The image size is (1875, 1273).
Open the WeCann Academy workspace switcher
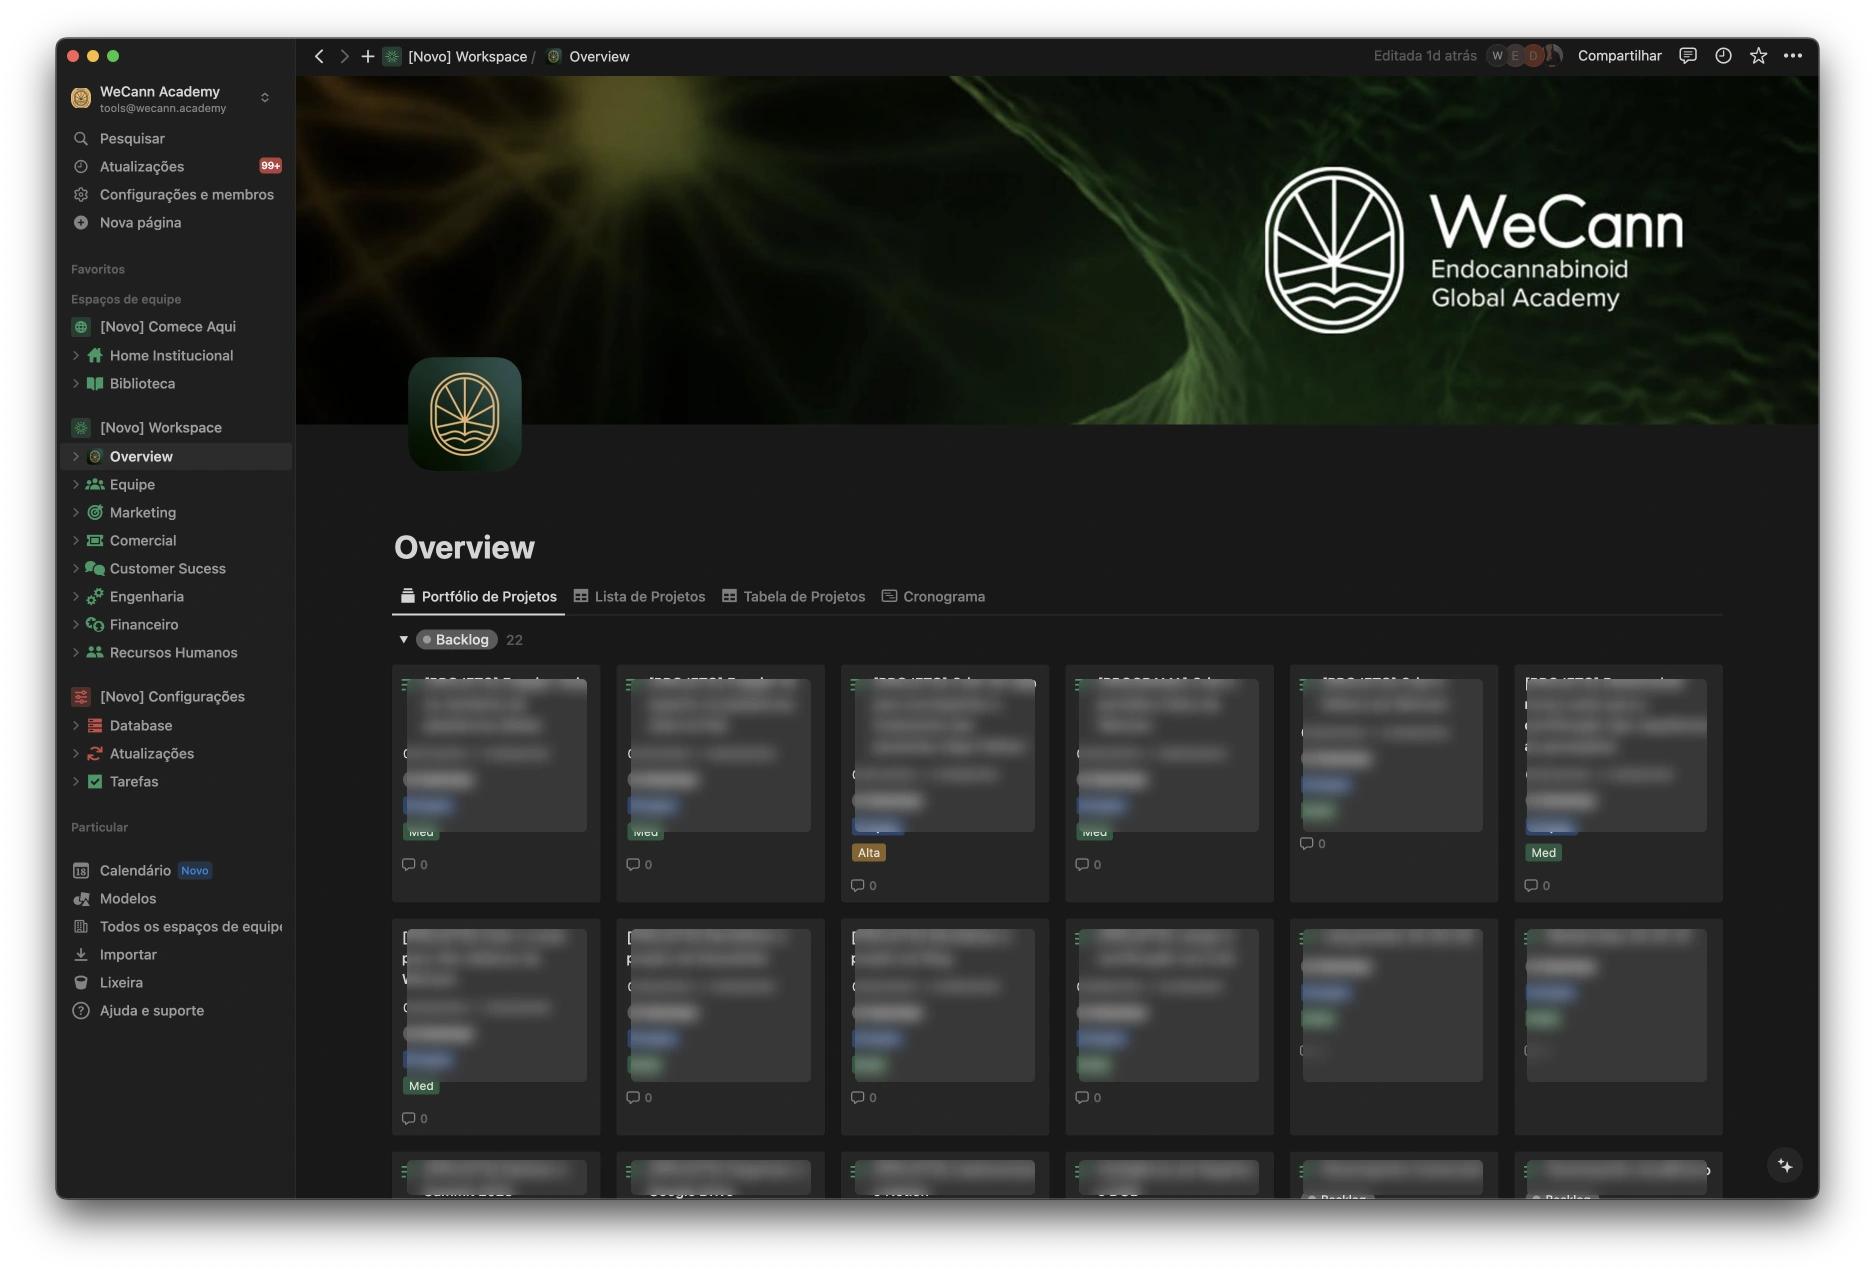coord(172,98)
